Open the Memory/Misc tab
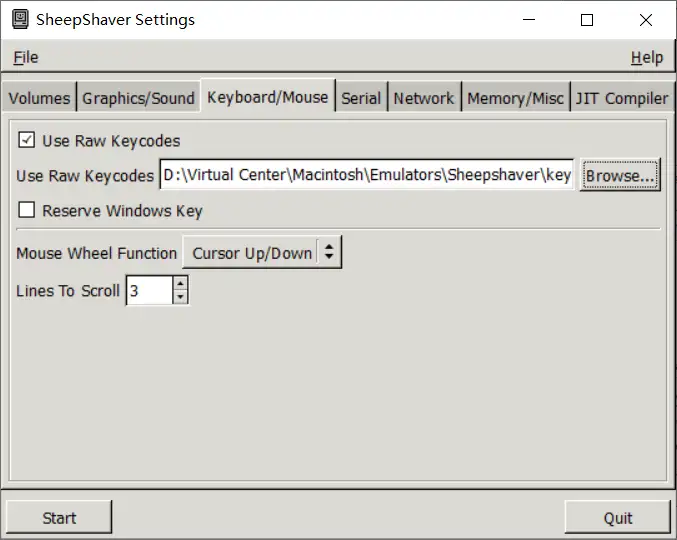Viewport: 677px width, 540px height. pyautogui.click(x=516, y=98)
